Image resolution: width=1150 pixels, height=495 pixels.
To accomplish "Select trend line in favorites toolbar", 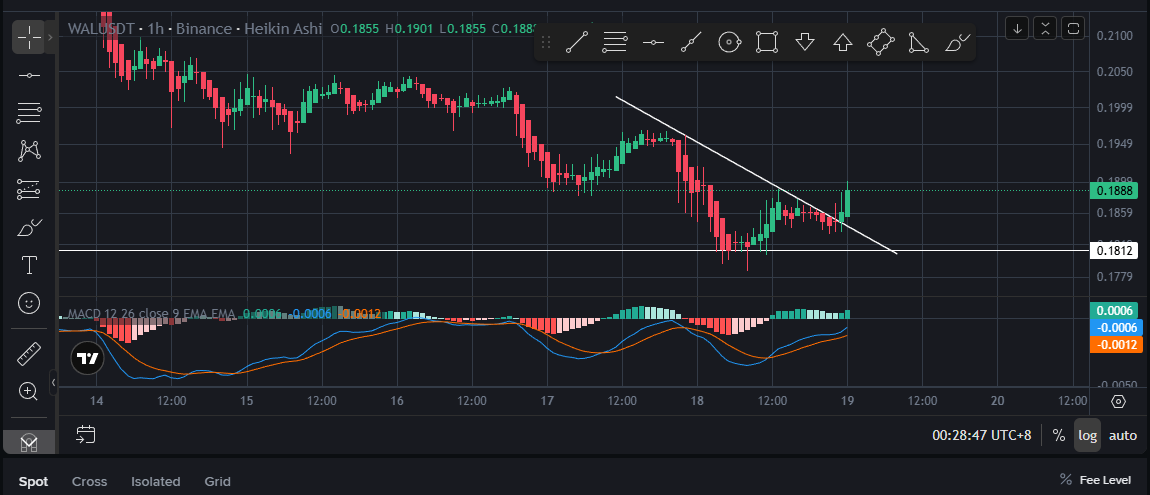I will coord(577,43).
